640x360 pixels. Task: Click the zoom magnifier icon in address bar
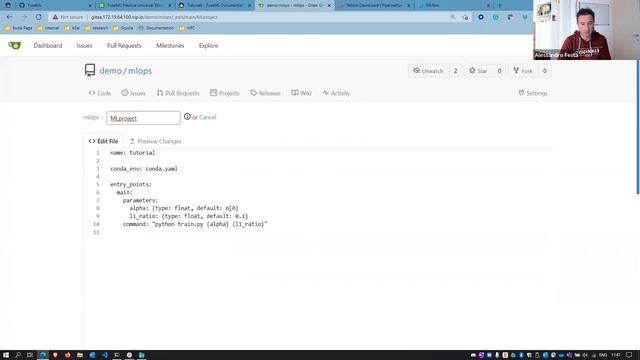tap(453, 17)
